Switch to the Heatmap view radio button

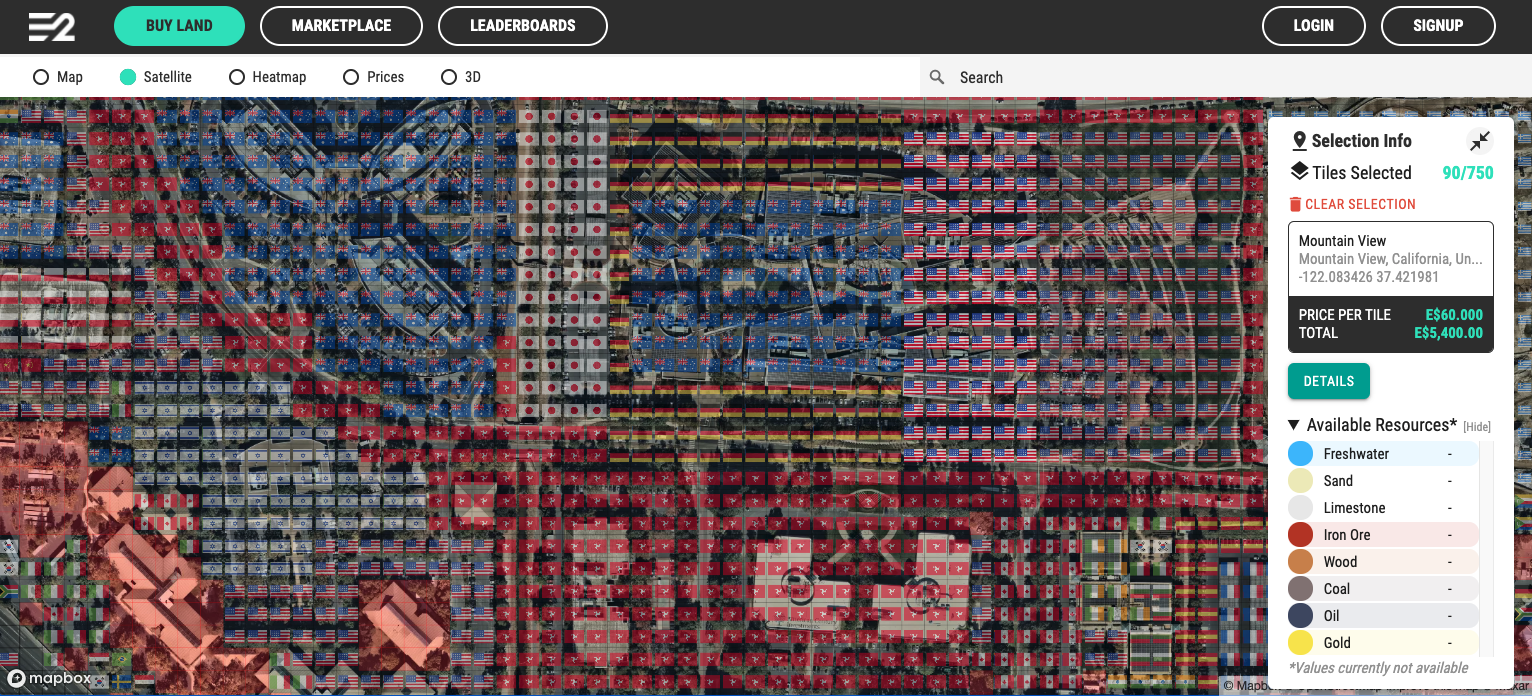(236, 76)
